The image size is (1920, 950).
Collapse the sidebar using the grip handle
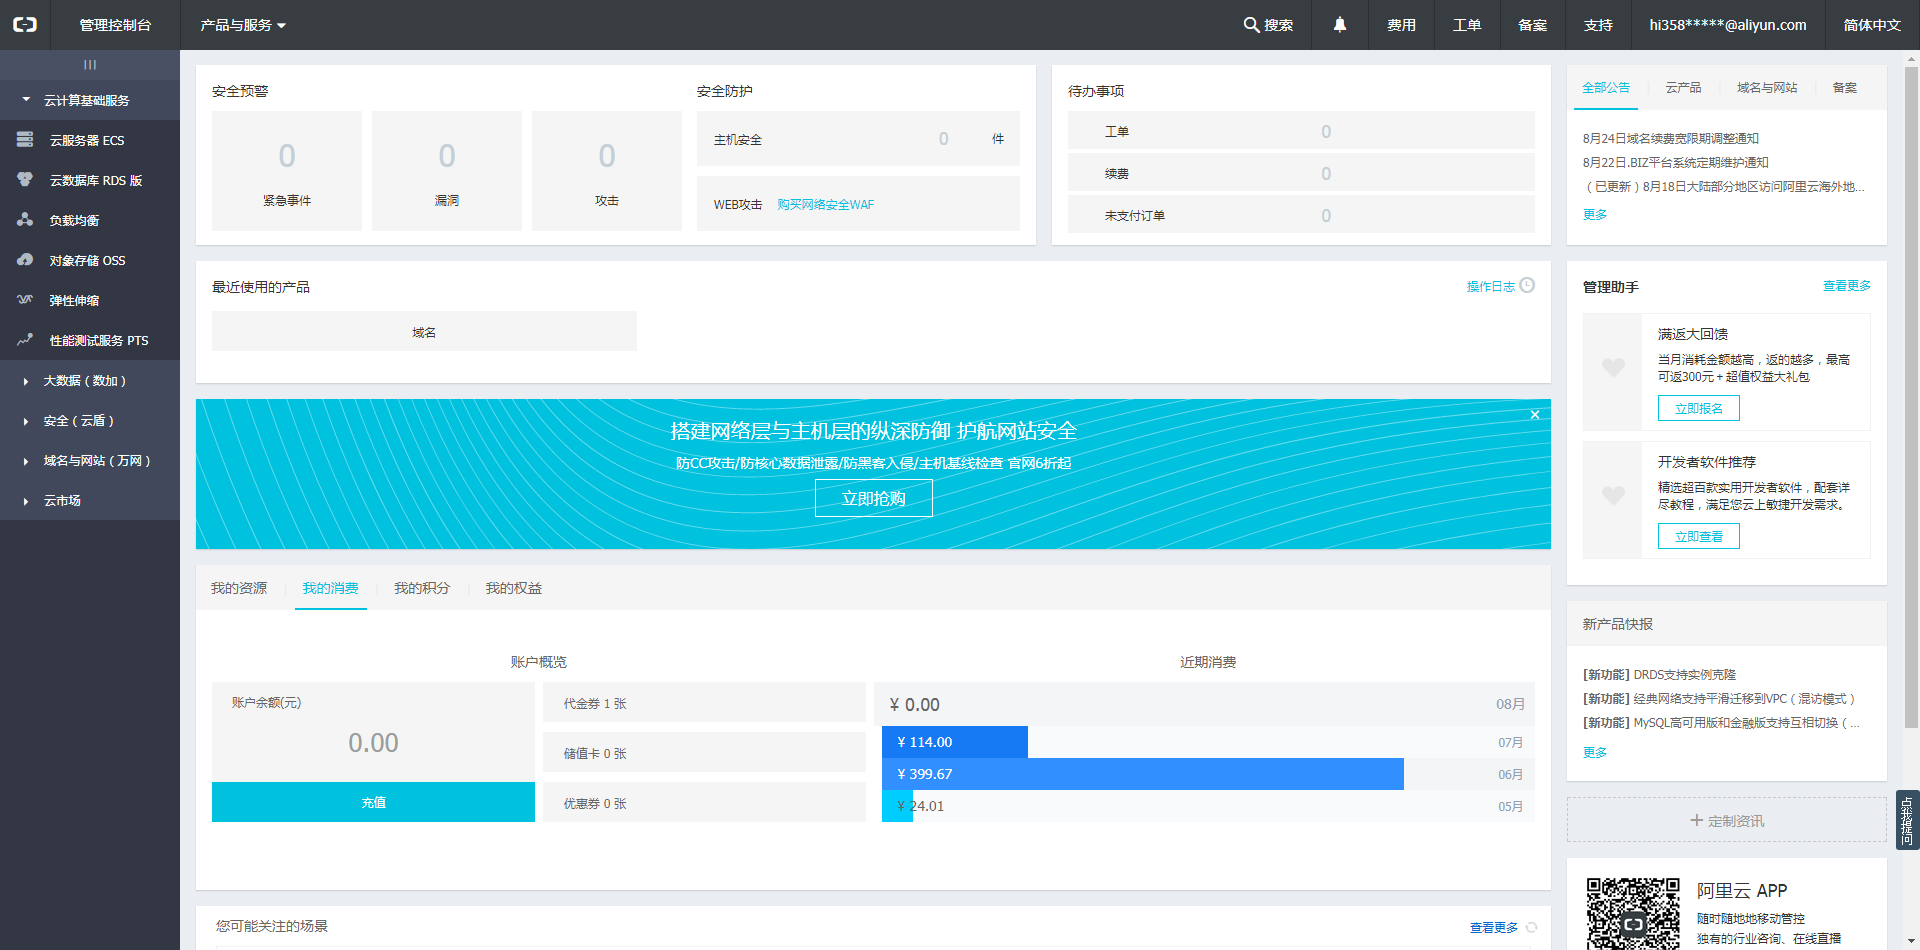[90, 65]
